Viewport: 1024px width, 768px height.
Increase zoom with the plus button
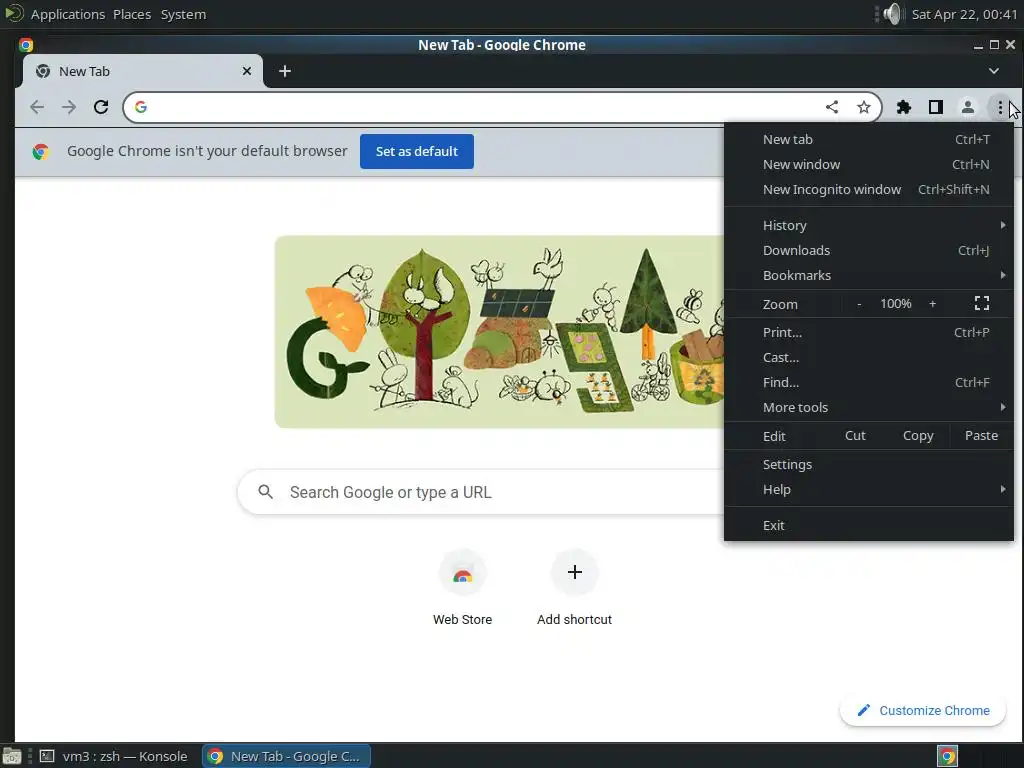tap(933, 304)
